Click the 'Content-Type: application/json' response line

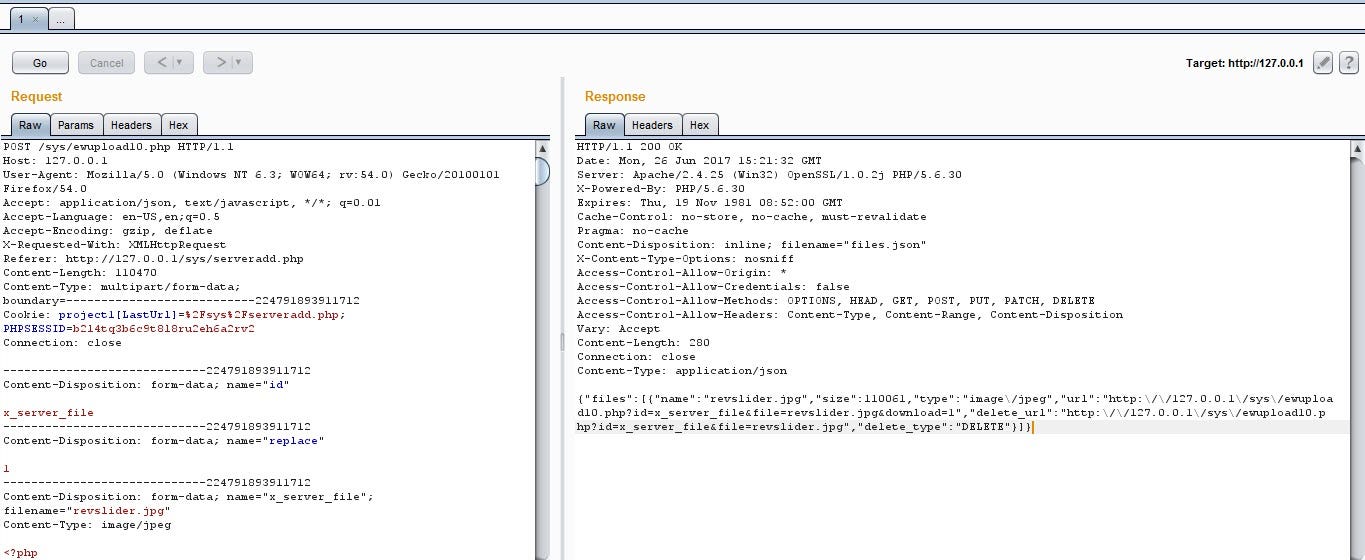(x=682, y=370)
